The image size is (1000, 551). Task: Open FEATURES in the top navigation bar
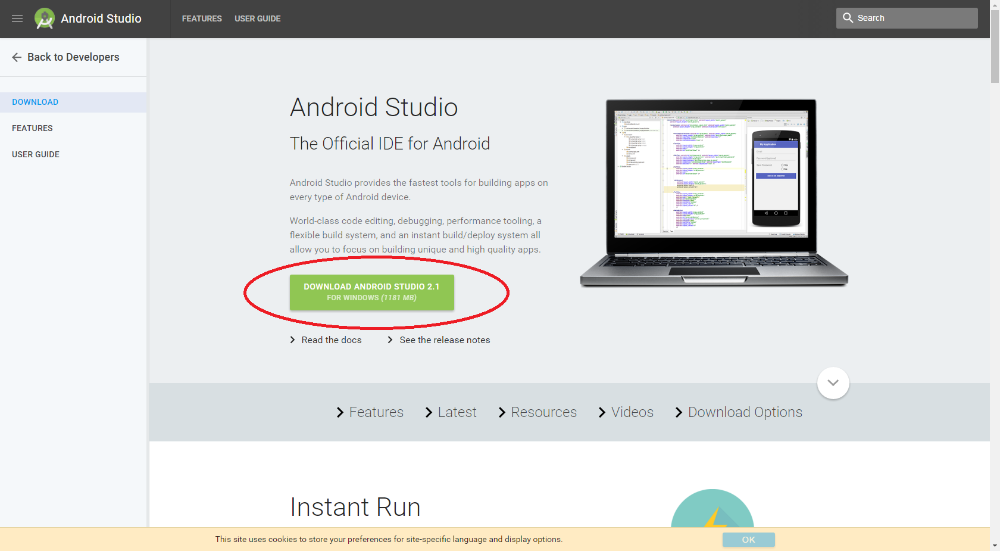coord(202,18)
